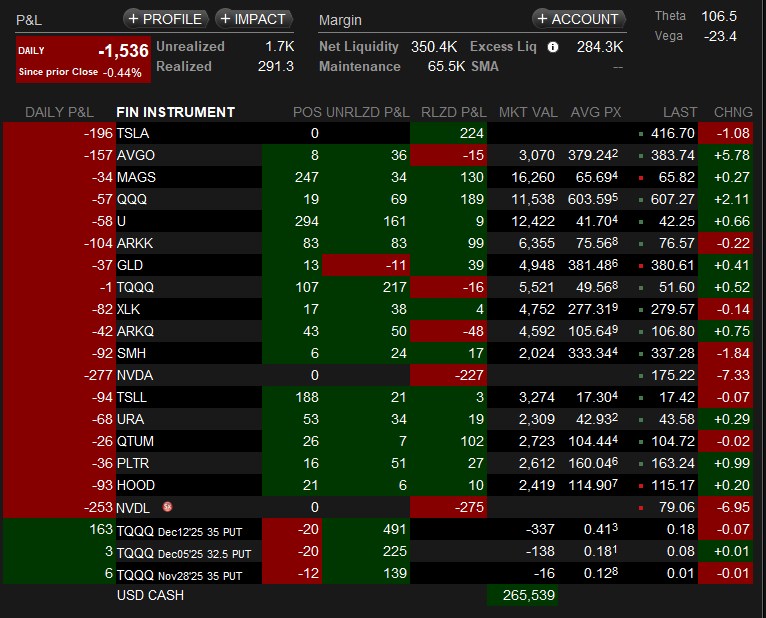Click U position 294 cell

[292, 221]
